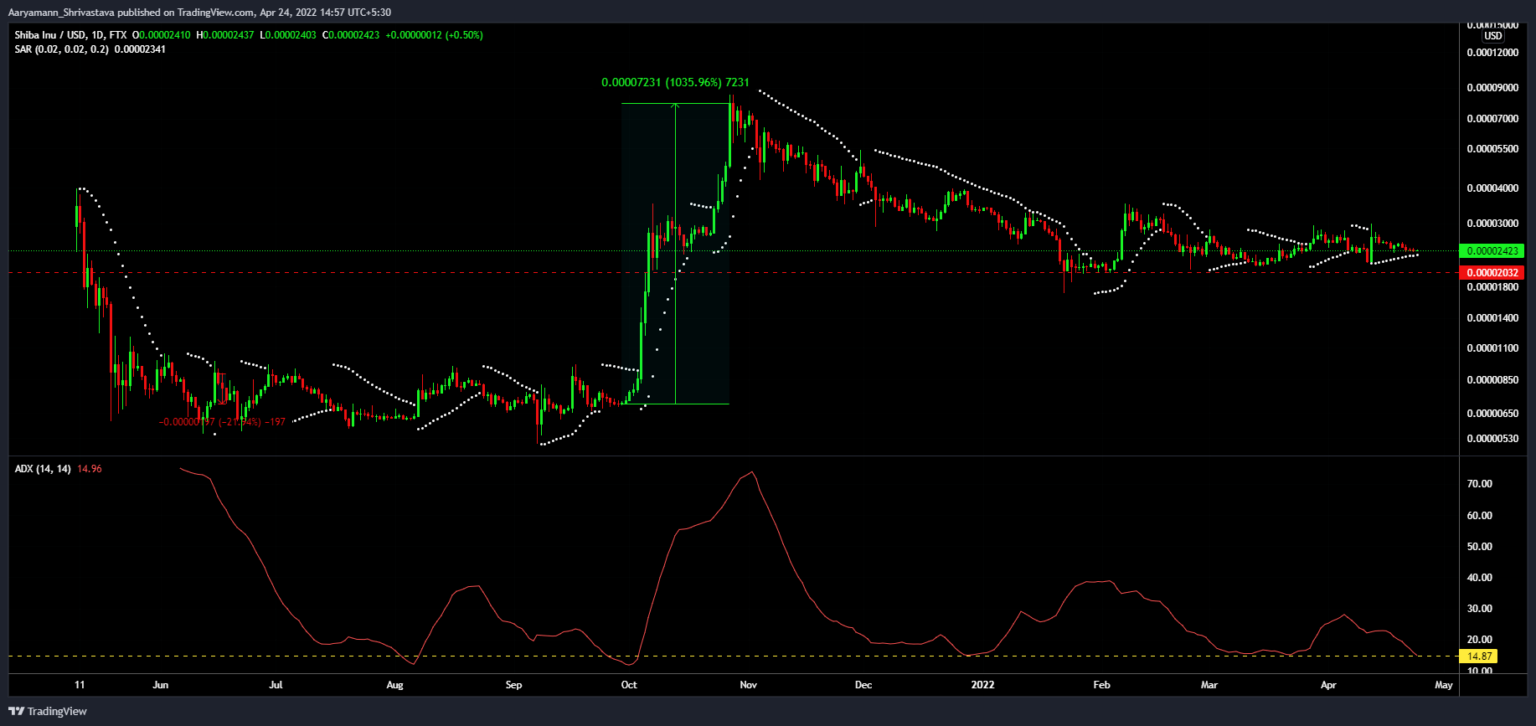Click the Mar label on time axis

coord(1210,686)
